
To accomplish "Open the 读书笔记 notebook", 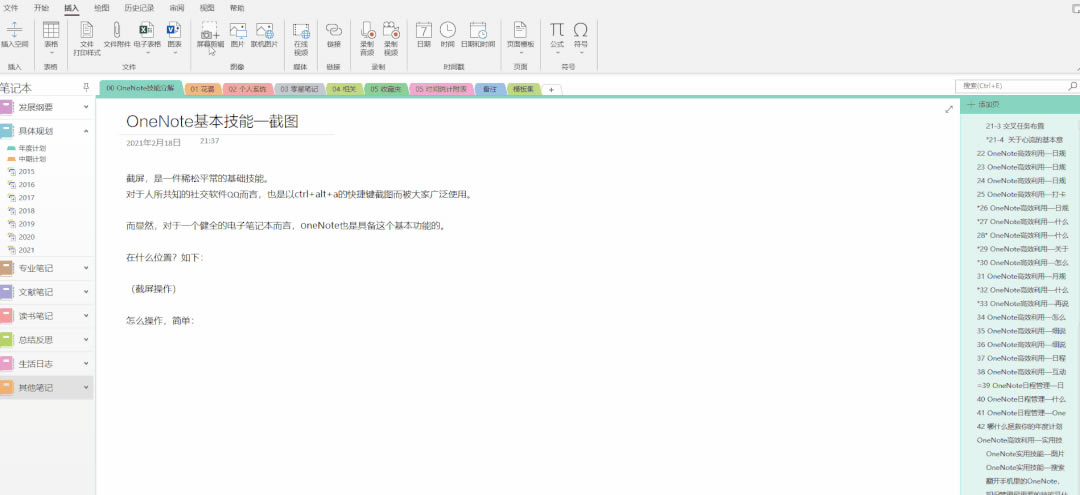I will coord(36,316).
